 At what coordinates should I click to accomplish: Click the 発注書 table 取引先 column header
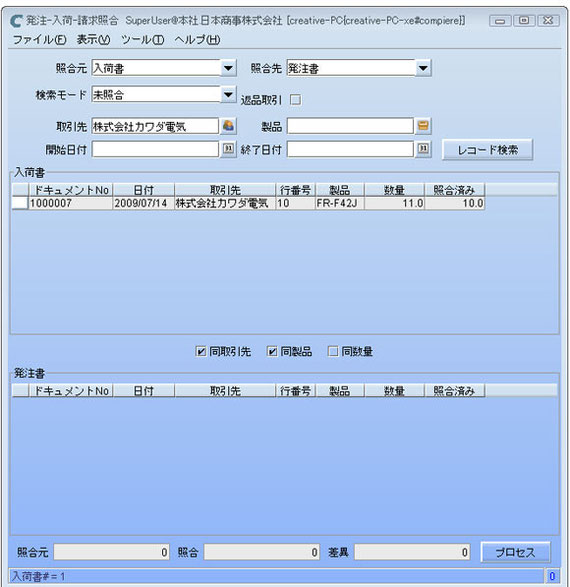225,390
